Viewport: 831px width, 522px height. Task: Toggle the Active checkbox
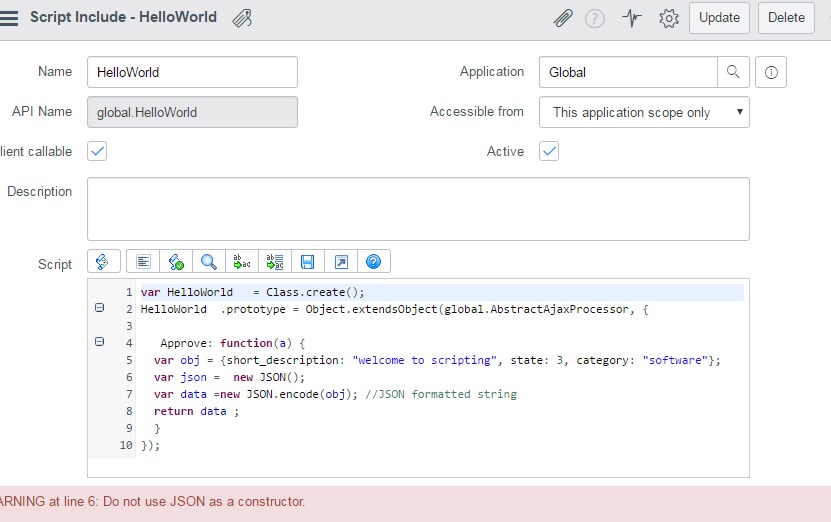coord(549,151)
